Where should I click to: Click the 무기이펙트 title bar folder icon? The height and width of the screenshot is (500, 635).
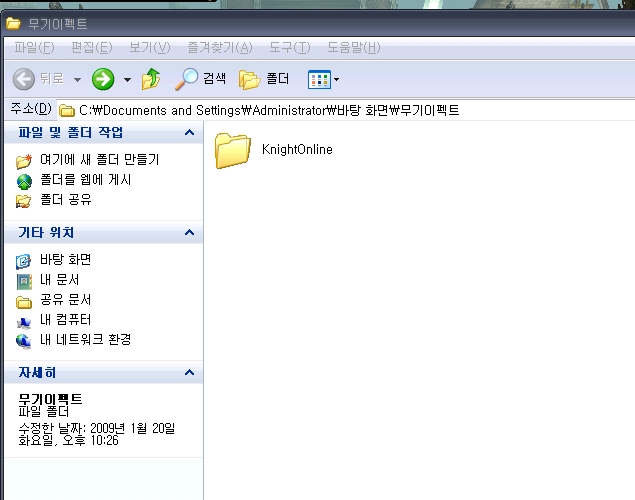click(x=13, y=23)
